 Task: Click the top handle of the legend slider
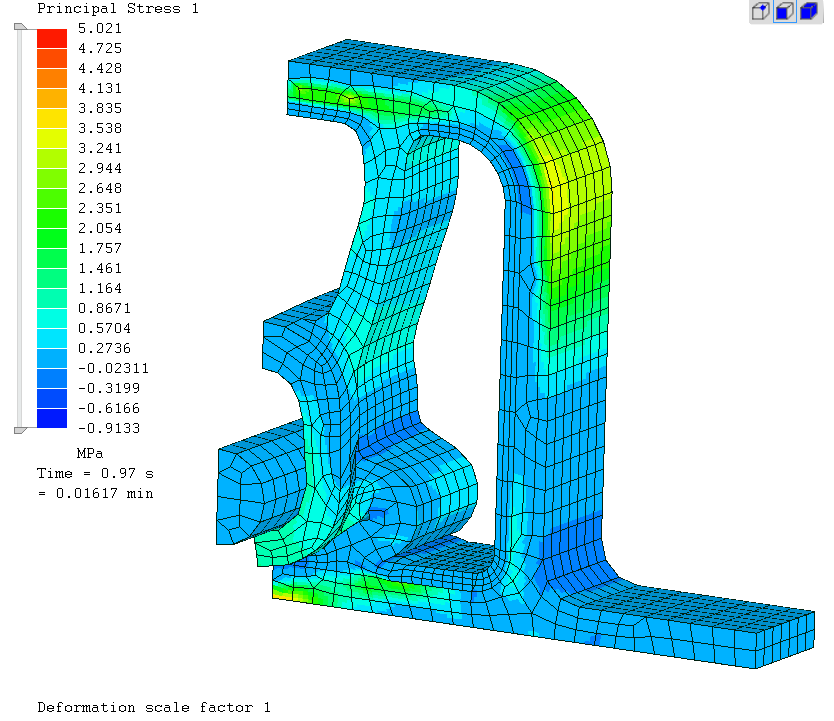[20, 28]
